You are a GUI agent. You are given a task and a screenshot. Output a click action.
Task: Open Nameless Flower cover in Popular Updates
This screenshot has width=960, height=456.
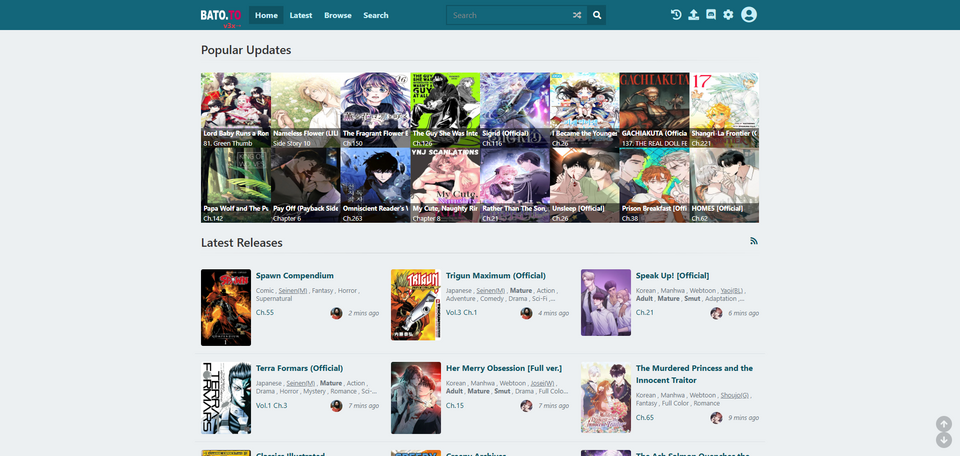point(306,110)
